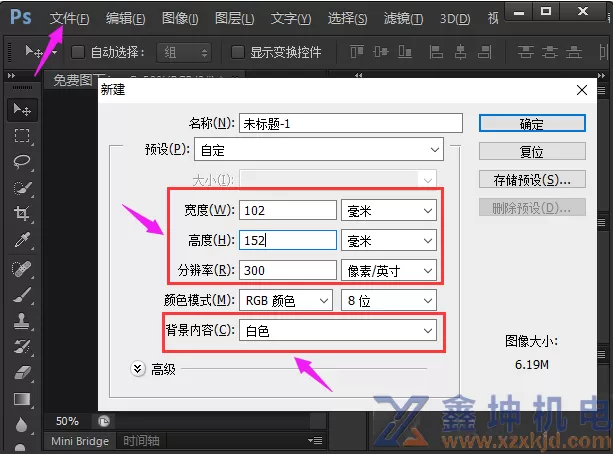Expand the toolbox with the double-arrow

click(11, 75)
